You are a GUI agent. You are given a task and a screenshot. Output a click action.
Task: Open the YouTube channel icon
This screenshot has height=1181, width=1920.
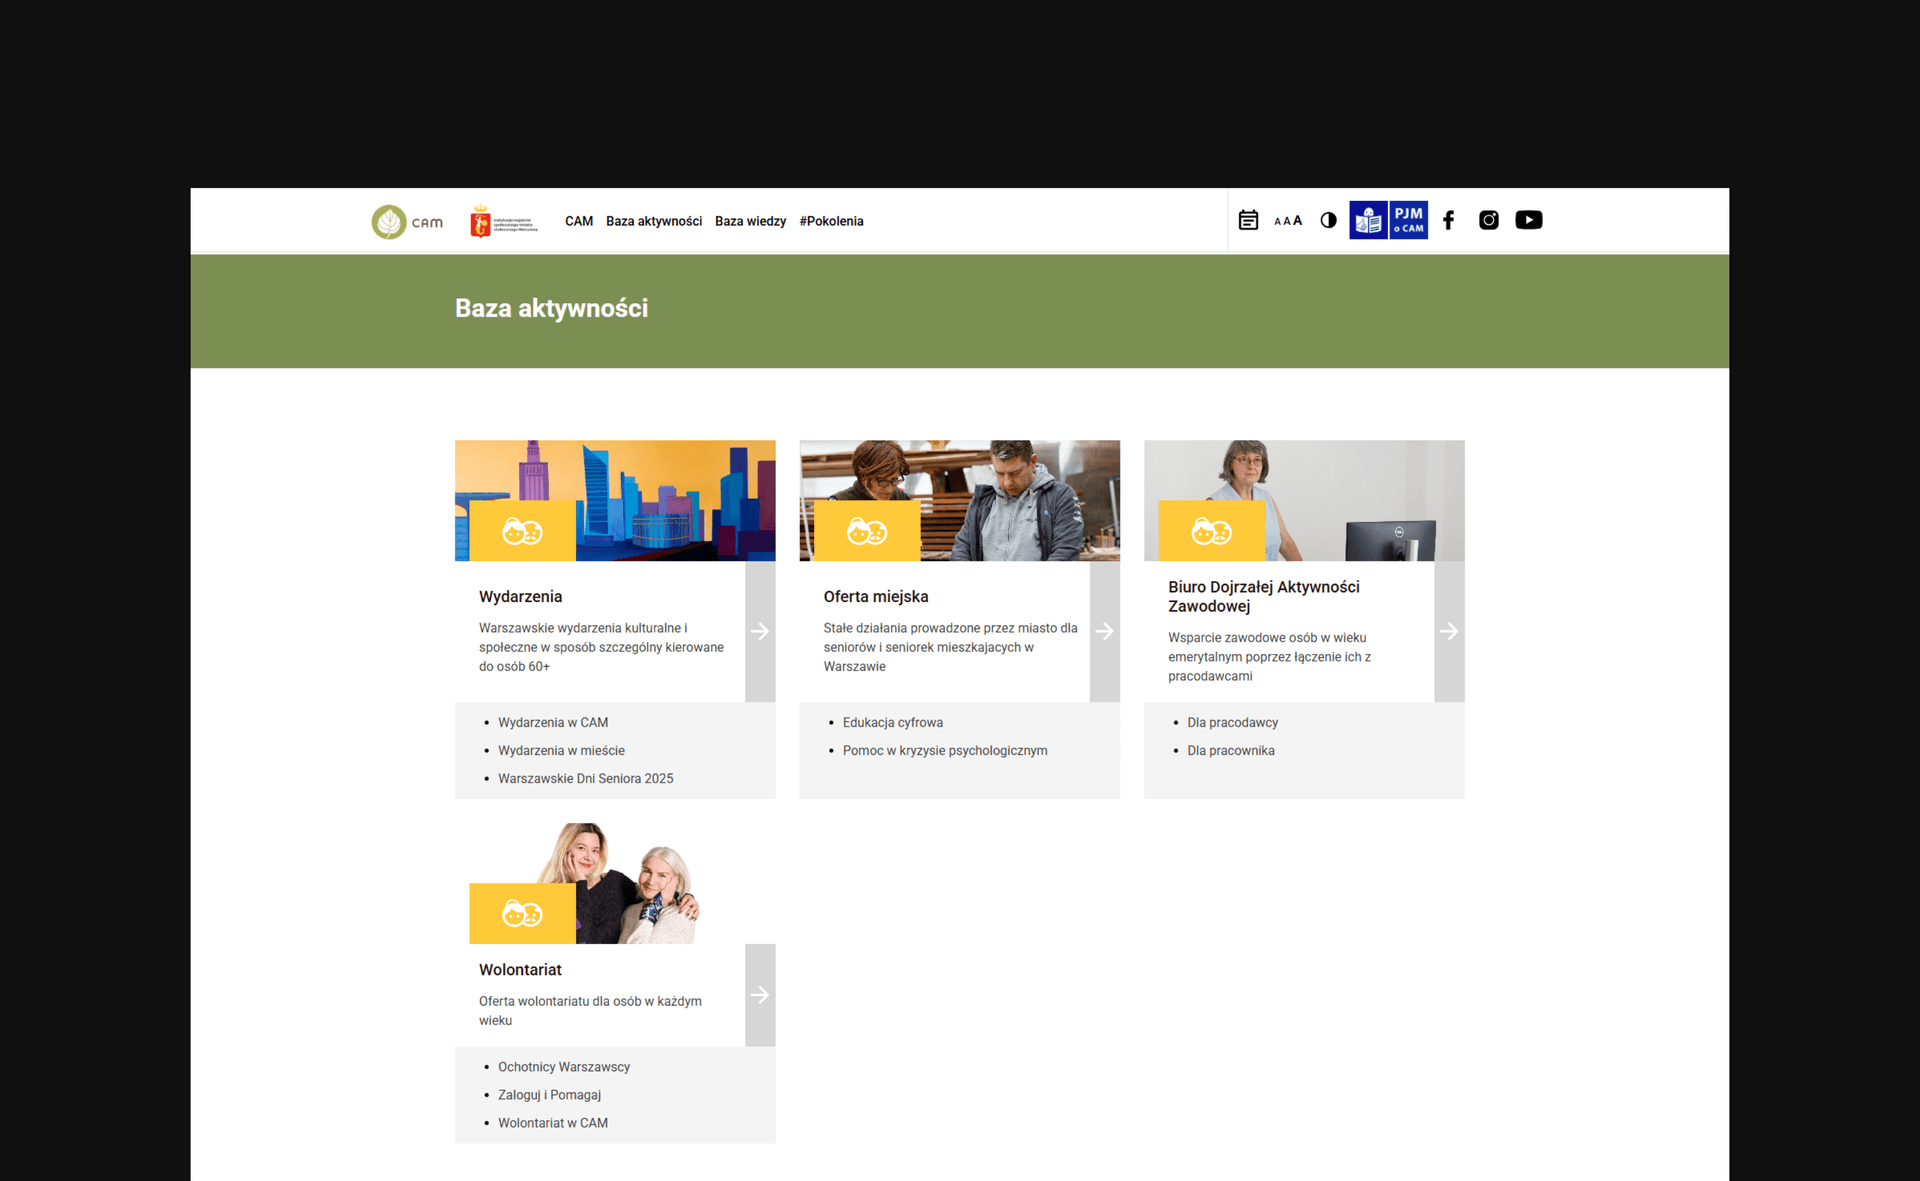click(x=1528, y=220)
